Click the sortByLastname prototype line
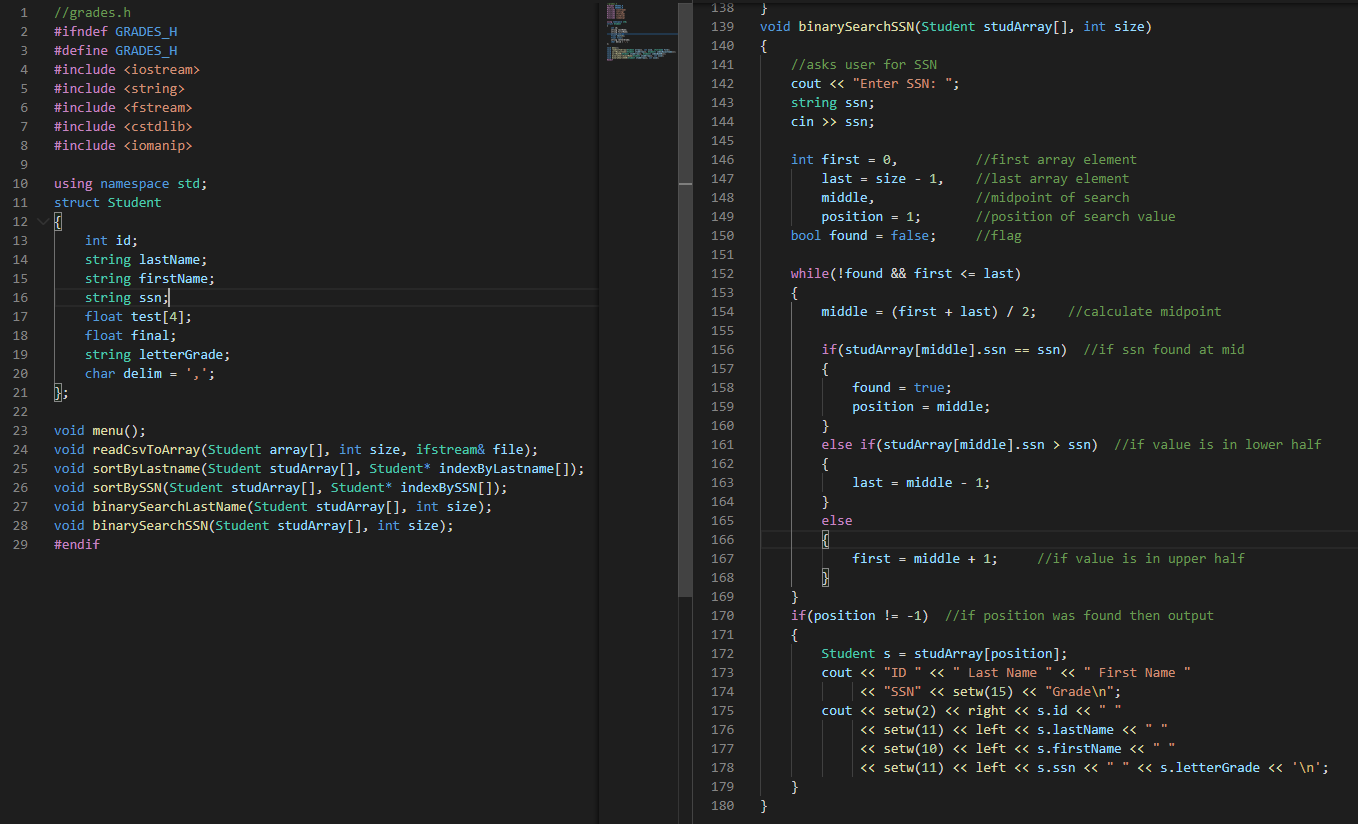Viewport: 1358px width, 824px height. coord(319,468)
